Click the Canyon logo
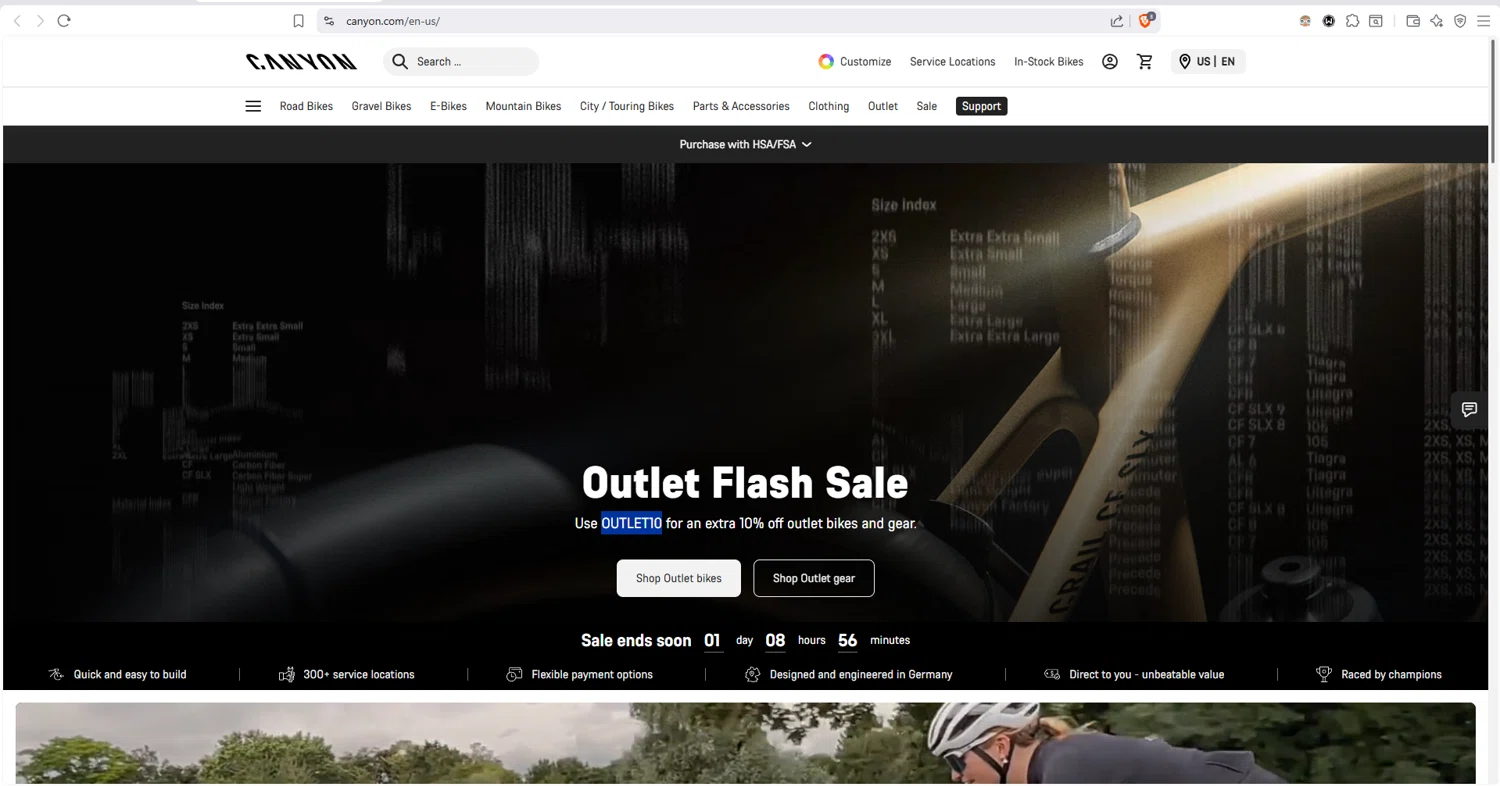Screen dimensions: 1500x786 point(301,61)
